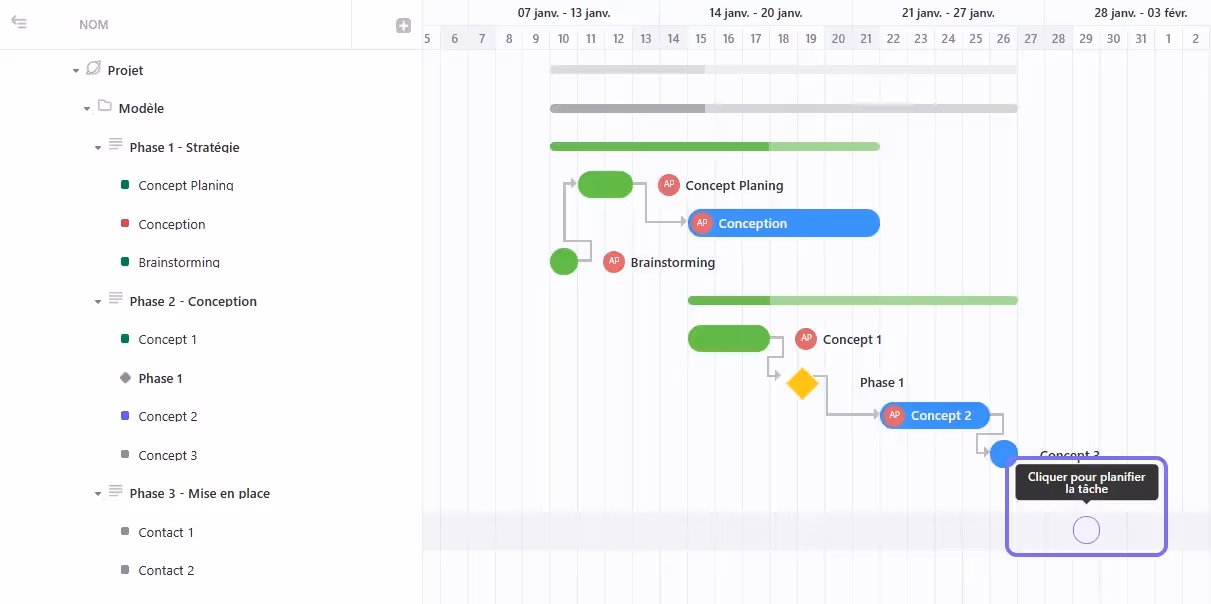Open Conception task in sidebar
This screenshot has width=1211, height=604.
click(x=172, y=225)
